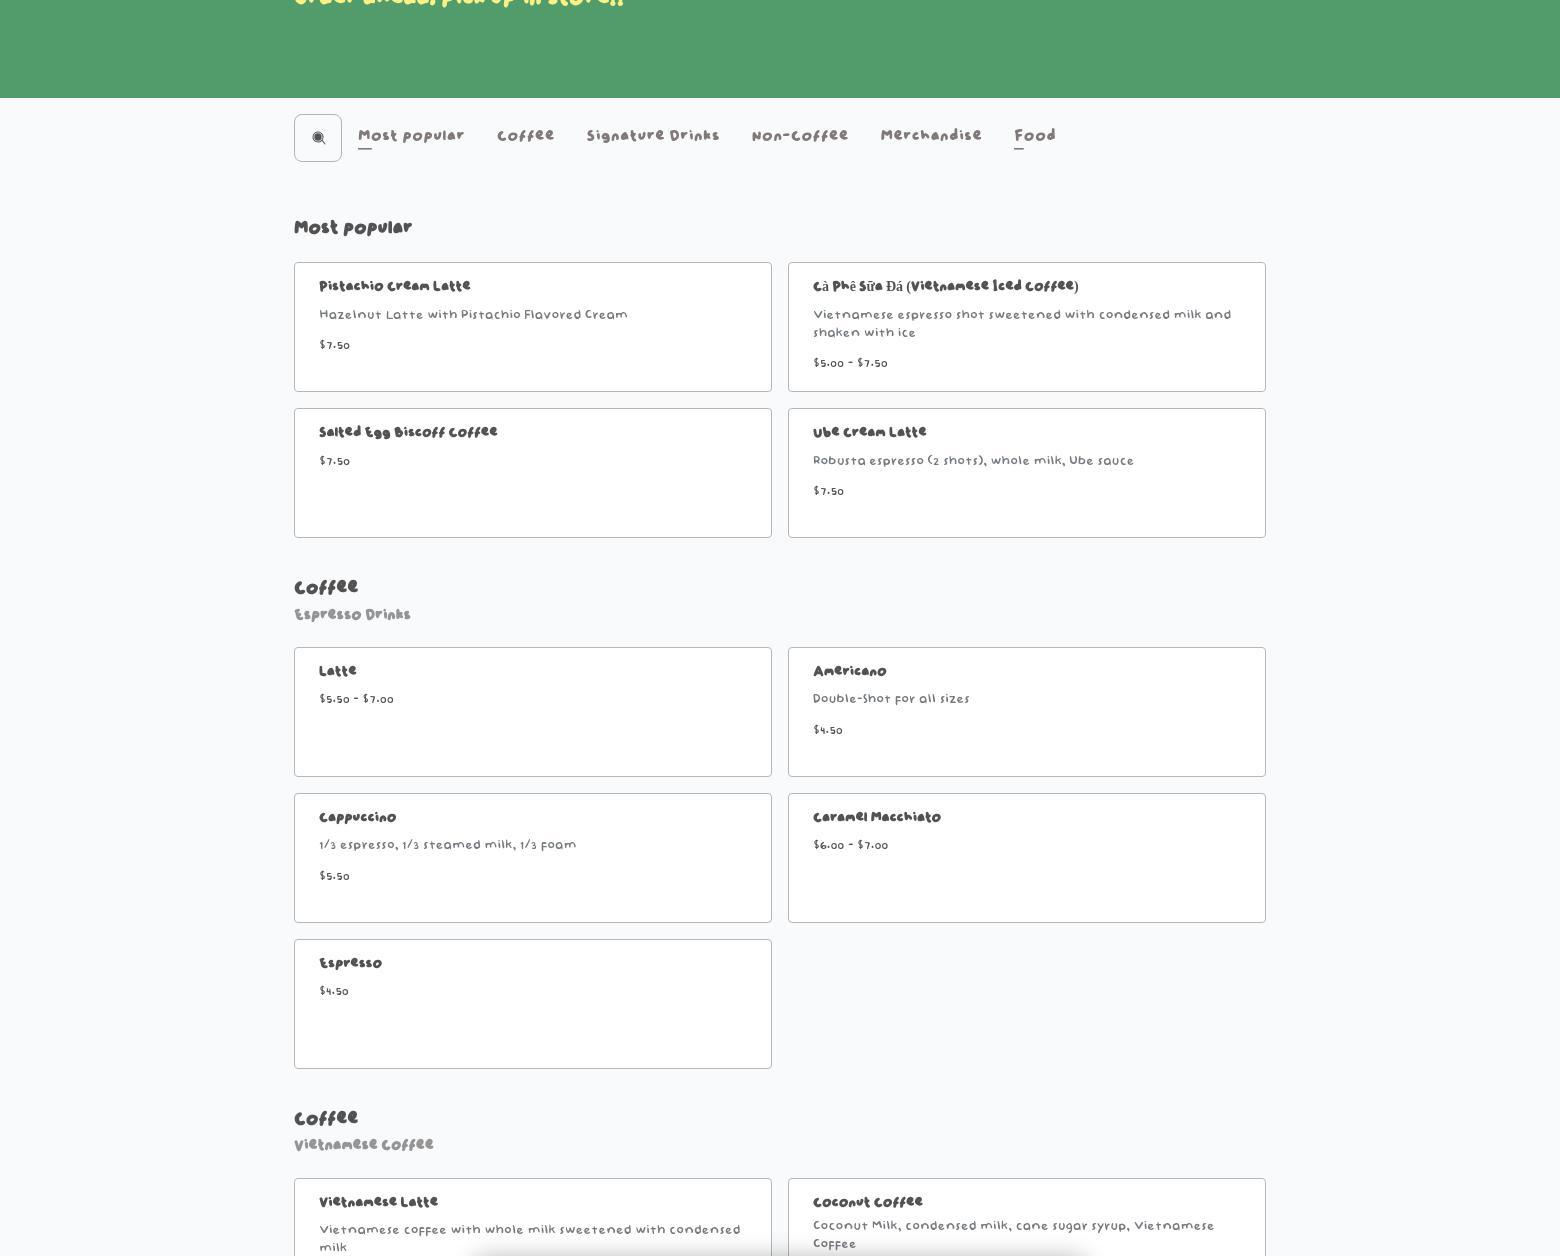
Task: Jump to the Food tab
Action: (1034, 136)
